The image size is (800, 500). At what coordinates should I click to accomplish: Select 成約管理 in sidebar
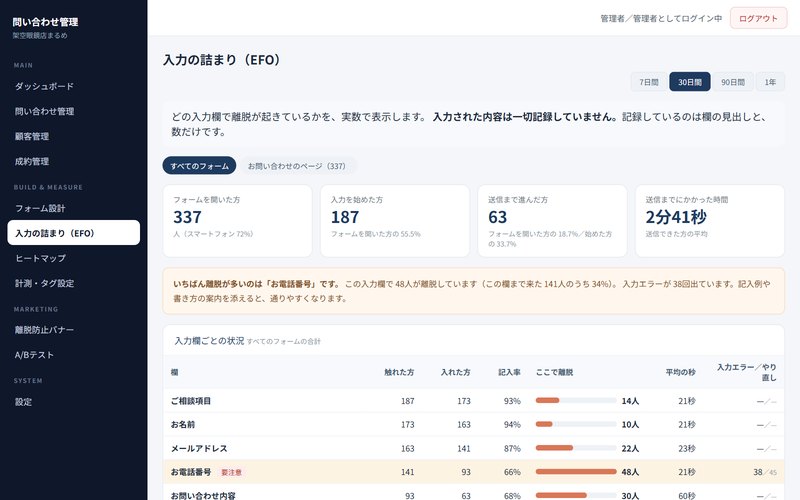coord(73,161)
